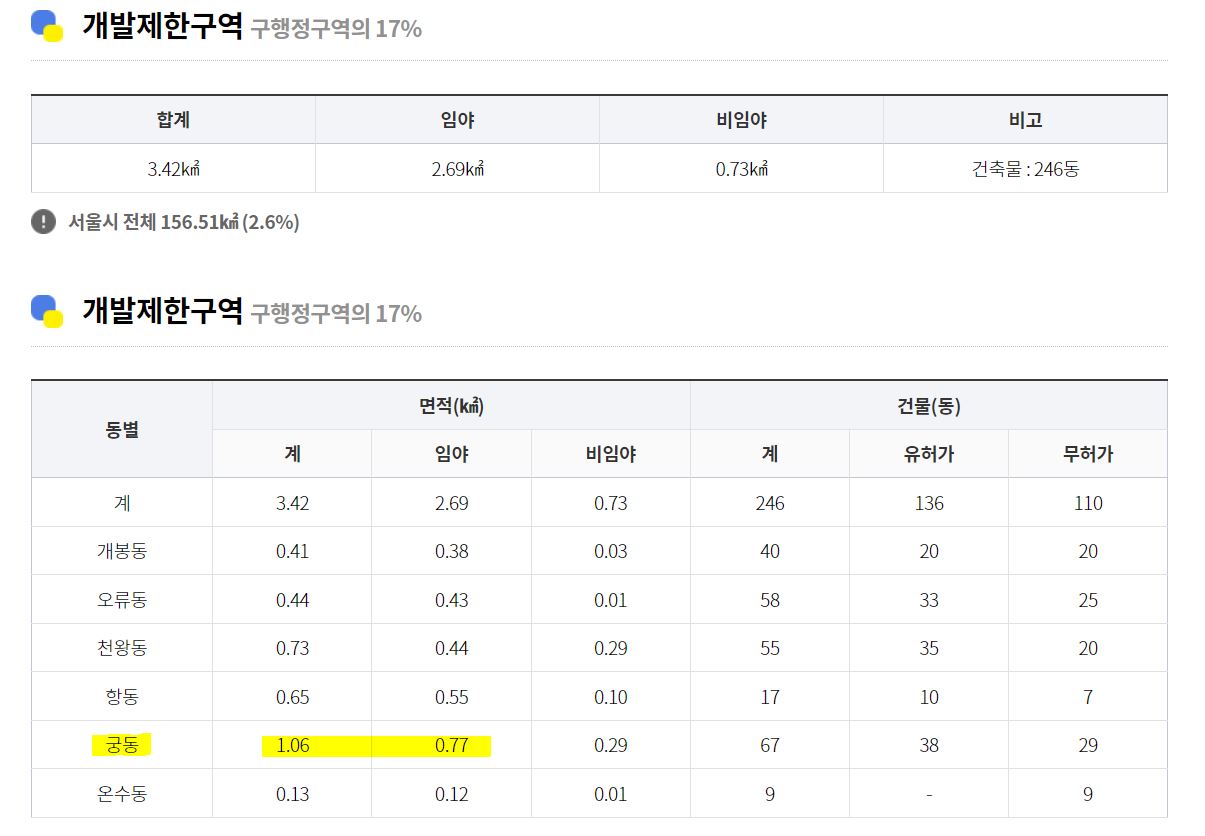Click the 비임야 header in summary table
Image resolution: width=1205 pixels, height=836 pixels.
click(x=741, y=120)
